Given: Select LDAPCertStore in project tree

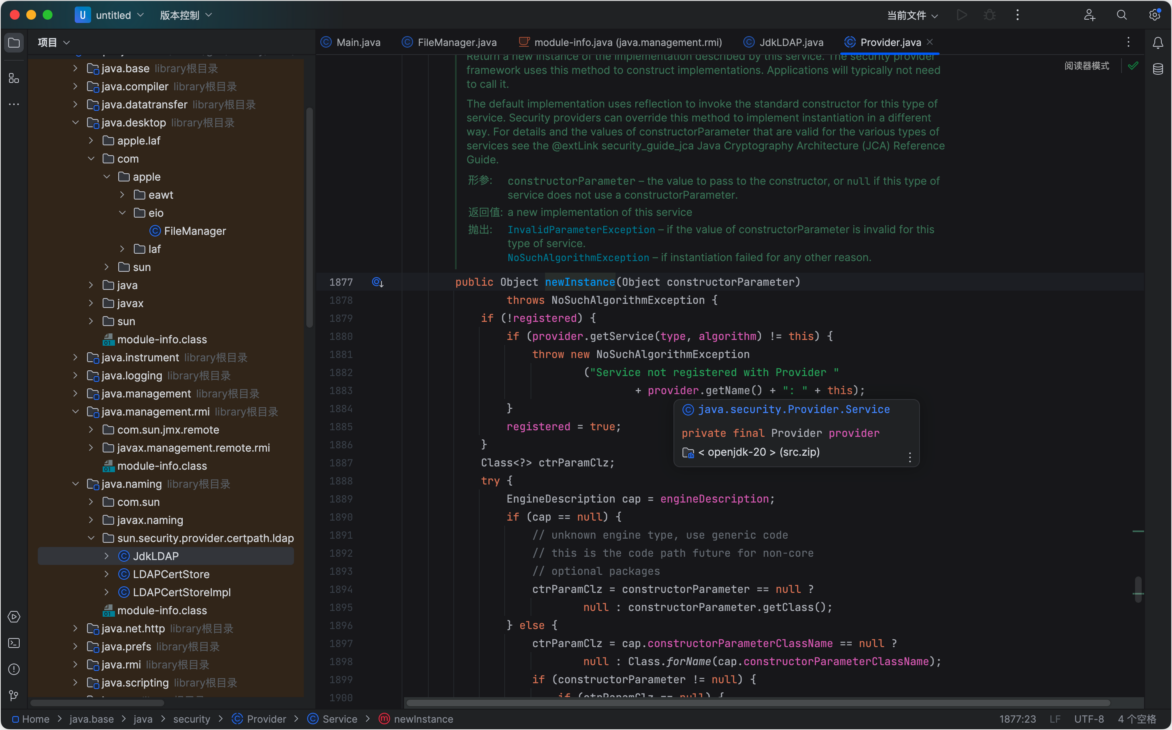Looking at the screenshot, I should click(x=164, y=575).
